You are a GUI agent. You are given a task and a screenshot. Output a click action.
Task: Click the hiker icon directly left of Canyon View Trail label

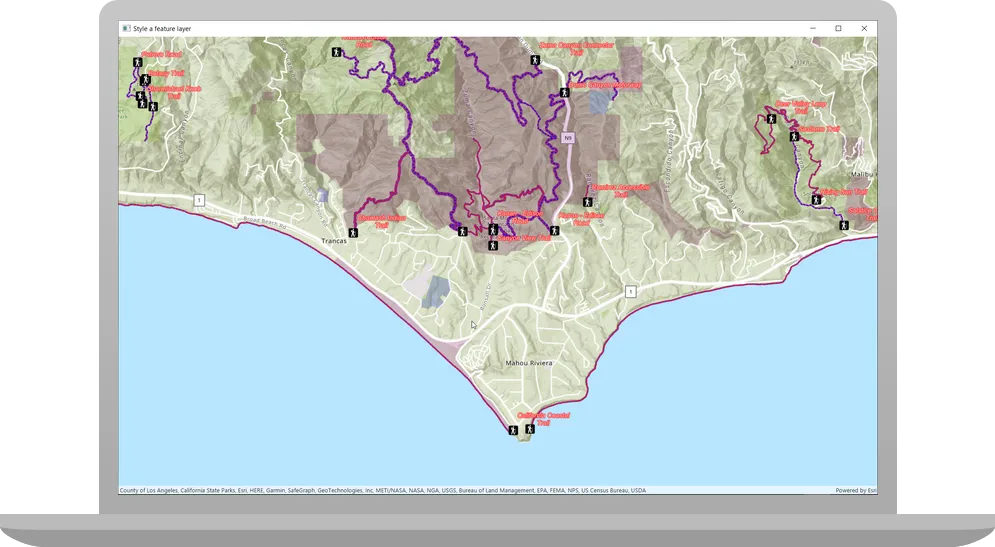493,245
